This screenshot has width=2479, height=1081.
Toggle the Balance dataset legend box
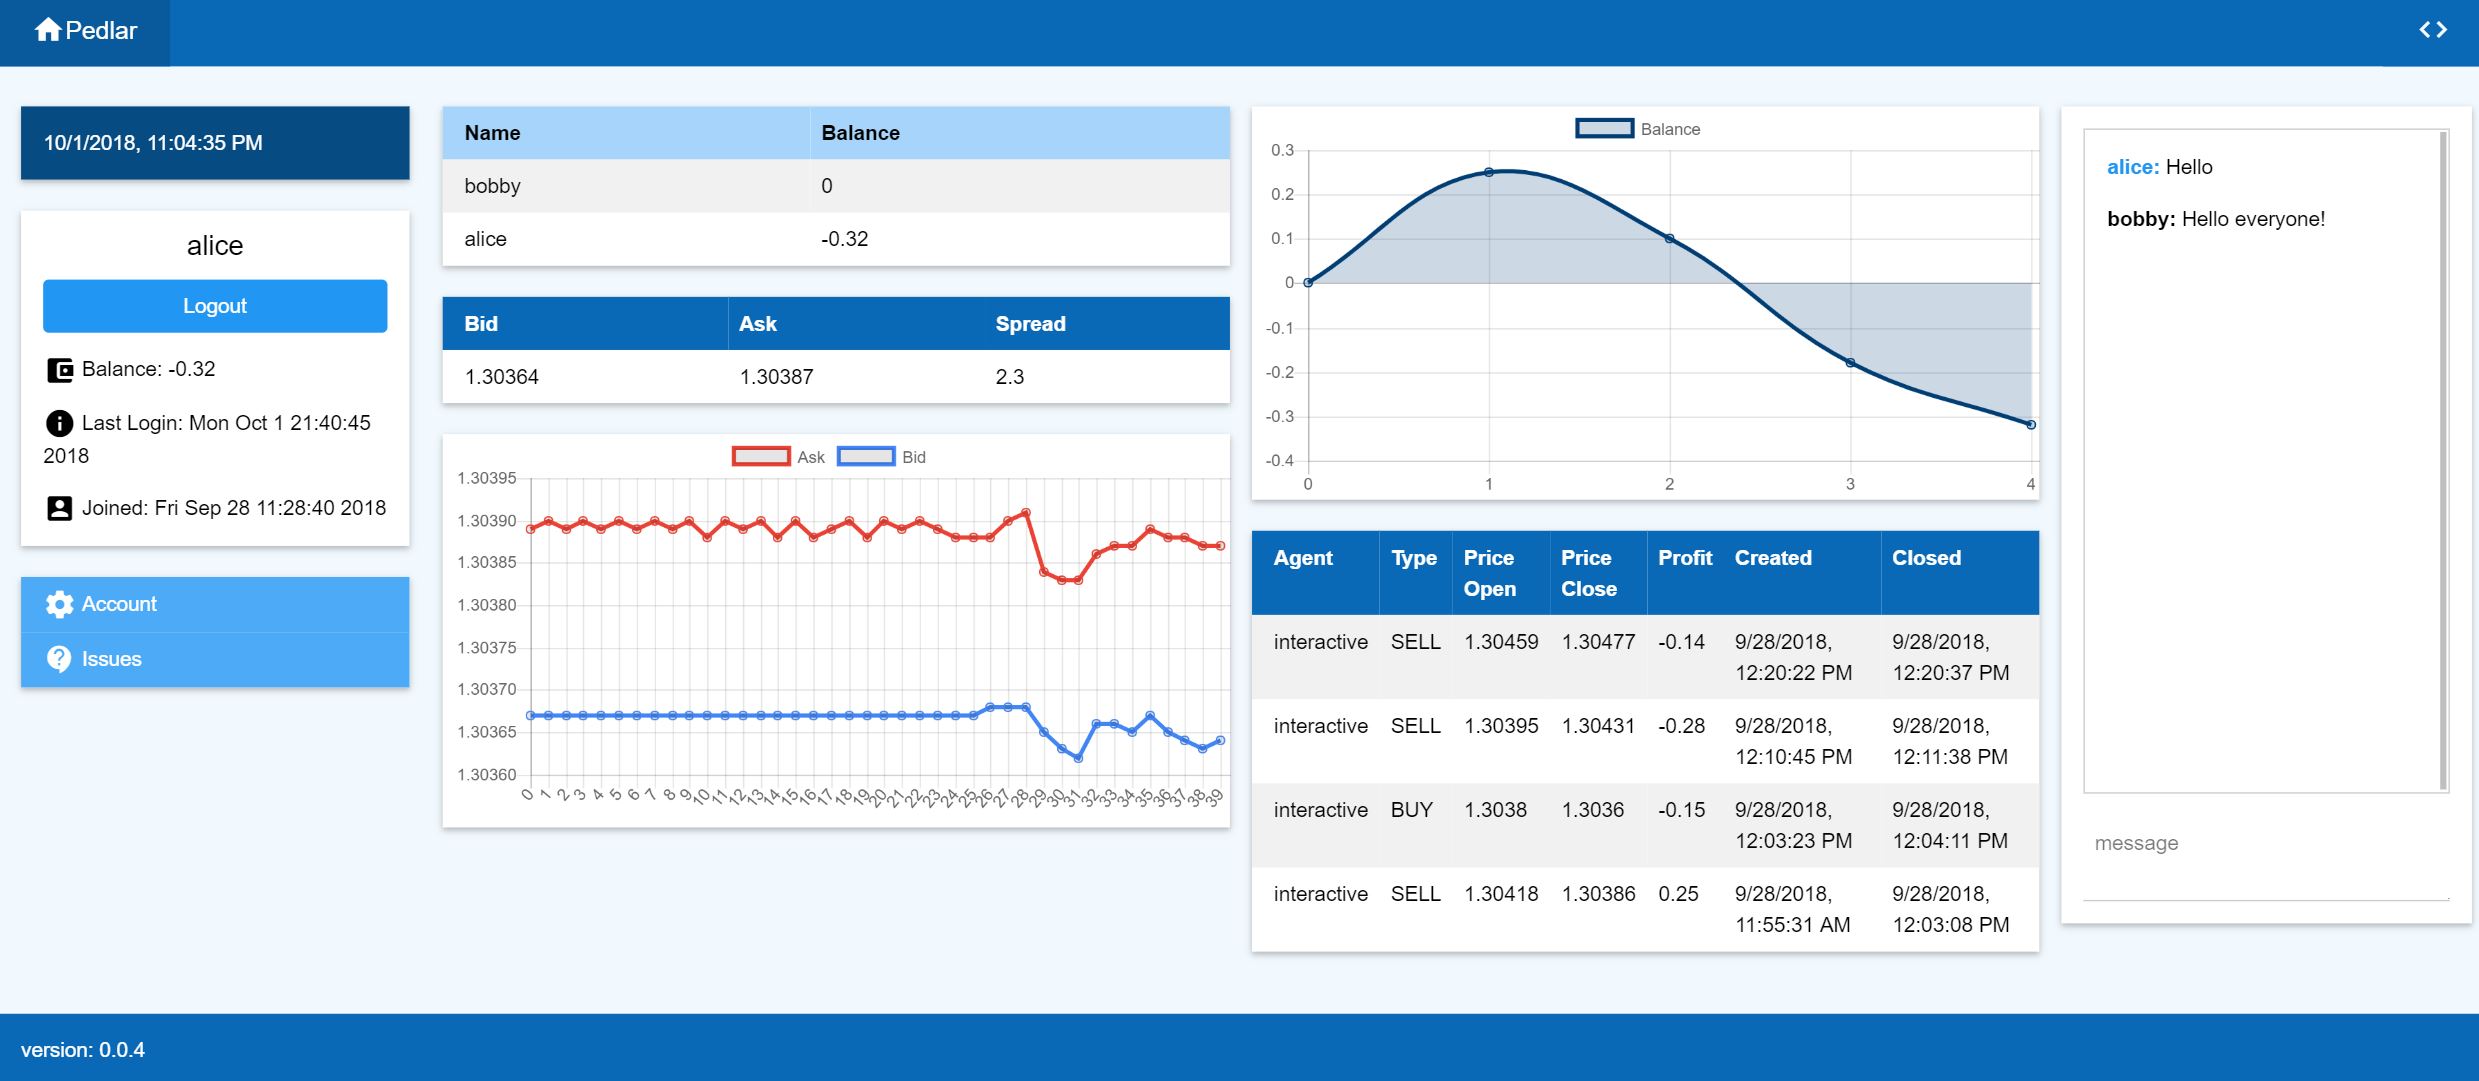[x=1604, y=129]
